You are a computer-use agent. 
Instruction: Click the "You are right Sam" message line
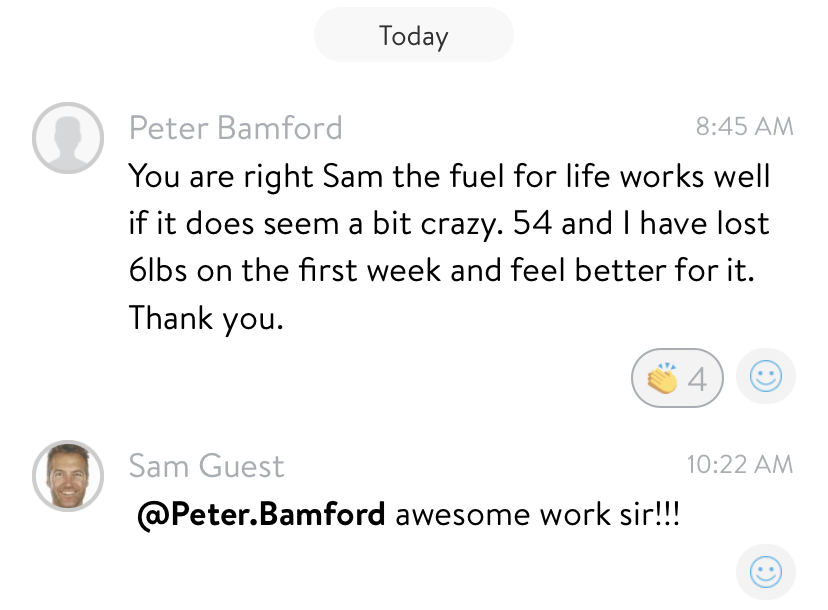[449, 176]
